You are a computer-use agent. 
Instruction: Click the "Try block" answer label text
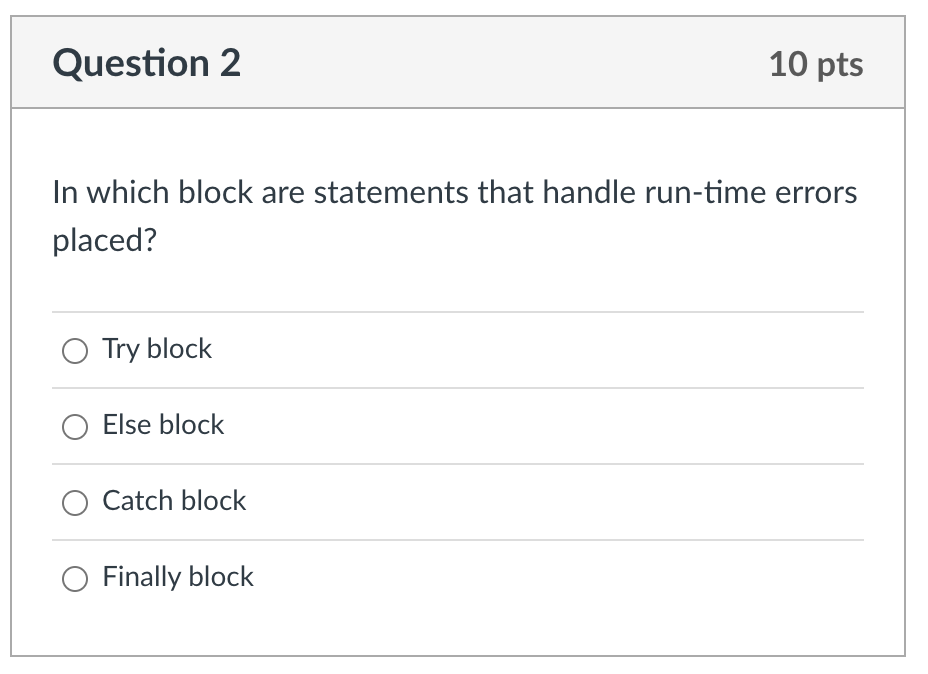click(157, 349)
